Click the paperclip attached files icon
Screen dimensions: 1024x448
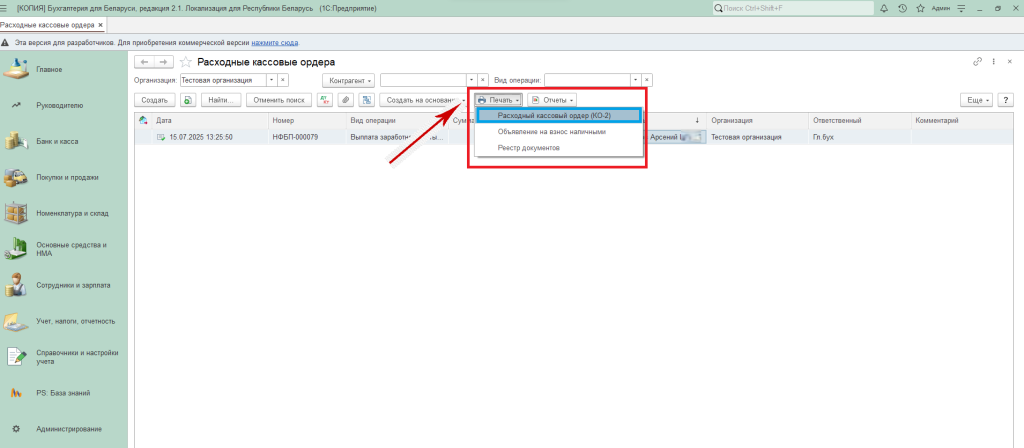tap(345, 100)
